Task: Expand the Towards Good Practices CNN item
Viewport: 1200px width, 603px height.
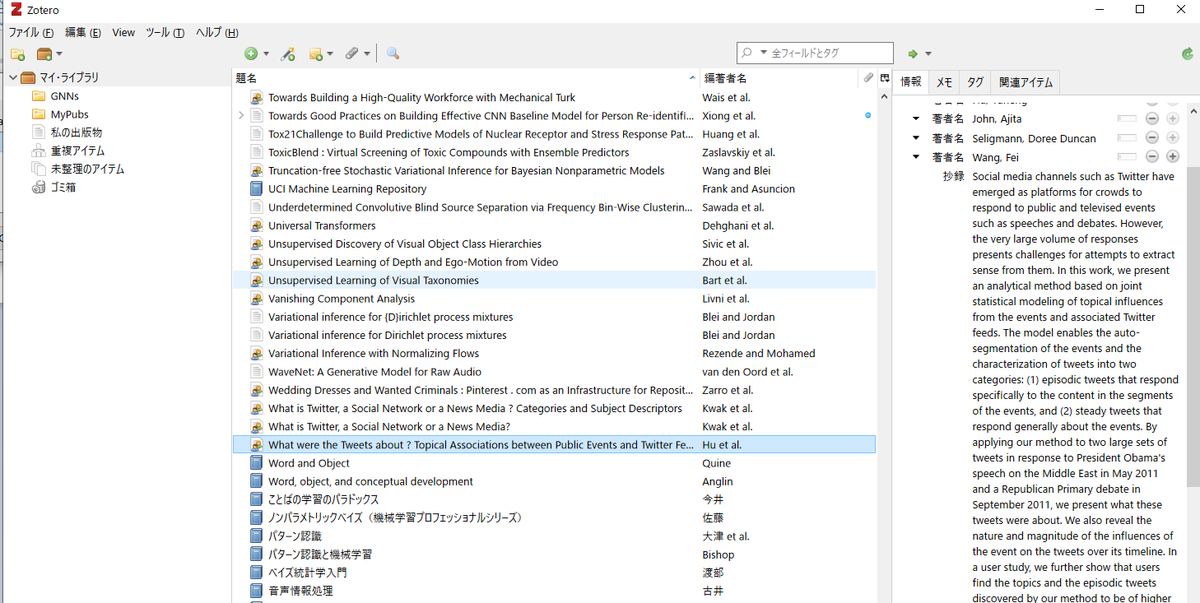Action: (x=240, y=116)
